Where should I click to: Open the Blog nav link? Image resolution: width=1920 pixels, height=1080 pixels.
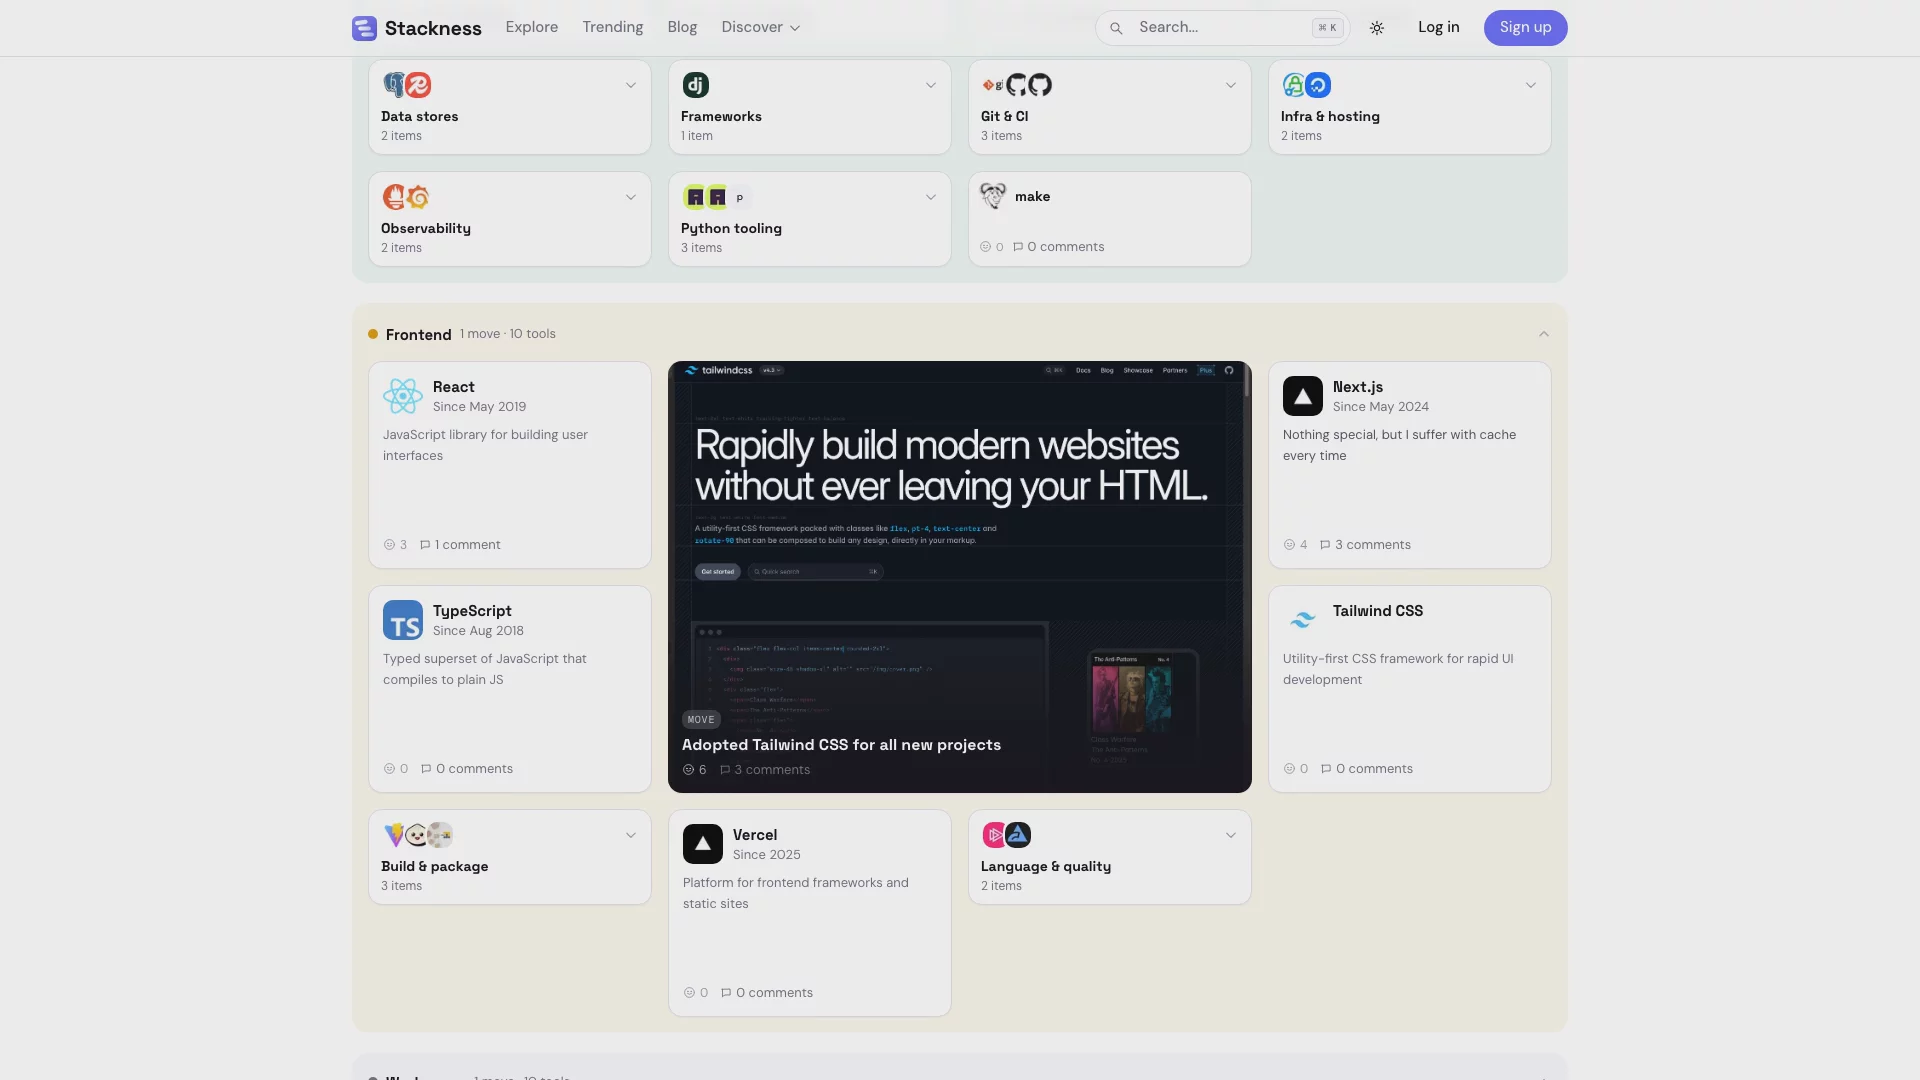coord(682,28)
